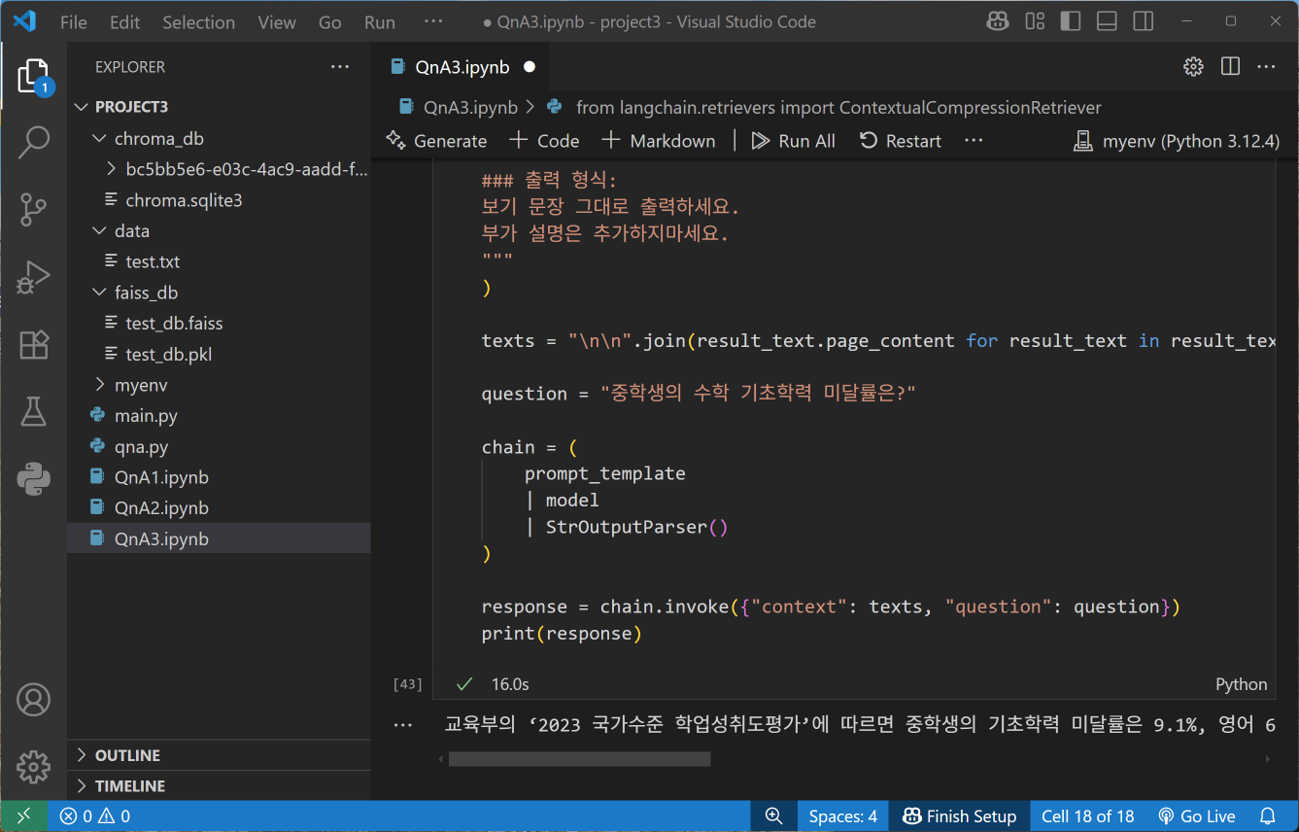Image resolution: width=1299 pixels, height=832 pixels.
Task: Open test_db.faiss file
Action: (219, 324)
